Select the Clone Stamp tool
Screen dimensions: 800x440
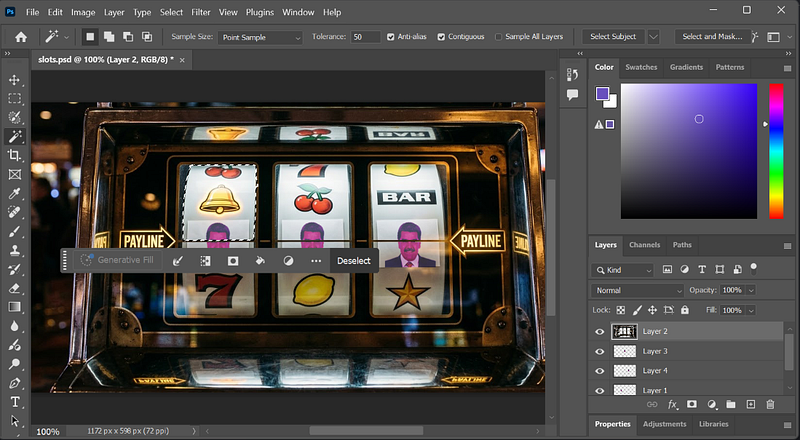(14, 250)
